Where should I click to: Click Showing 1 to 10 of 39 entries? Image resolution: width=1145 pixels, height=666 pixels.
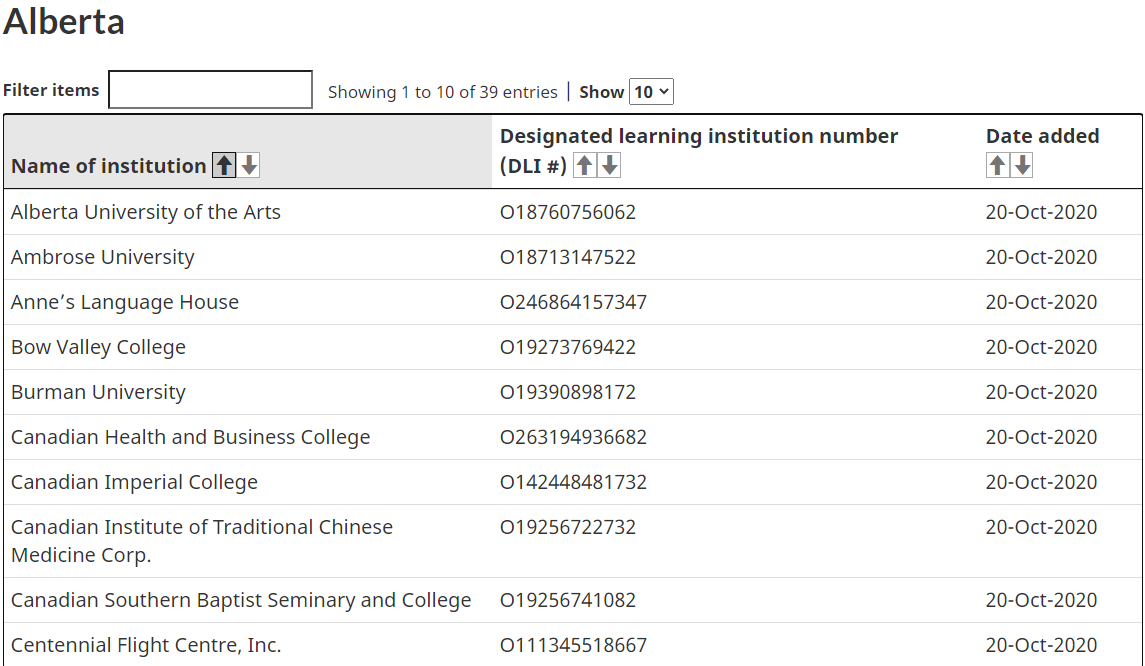[x=443, y=92]
